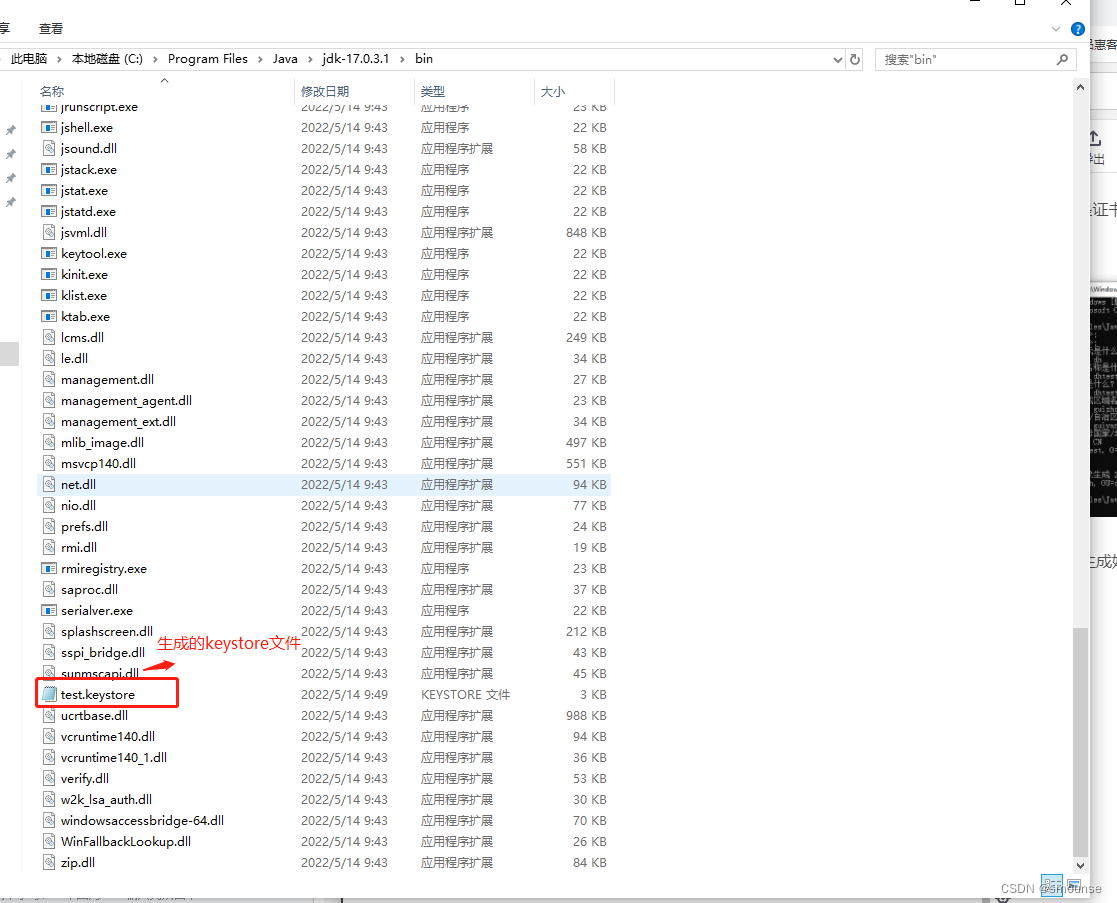Select the w2k_lsa_auth.dll file name
This screenshot has height=903, width=1117.
click(x=106, y=800)
